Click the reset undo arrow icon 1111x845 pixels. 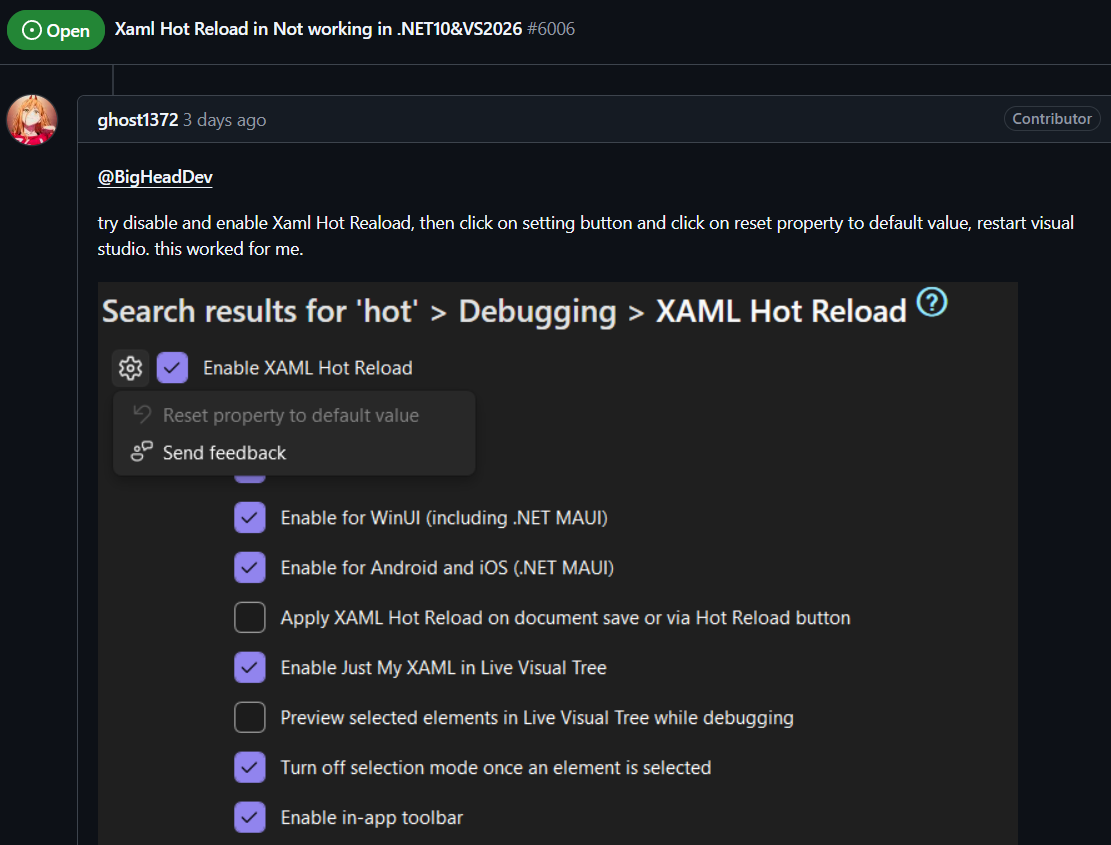(x=141, y=414)
